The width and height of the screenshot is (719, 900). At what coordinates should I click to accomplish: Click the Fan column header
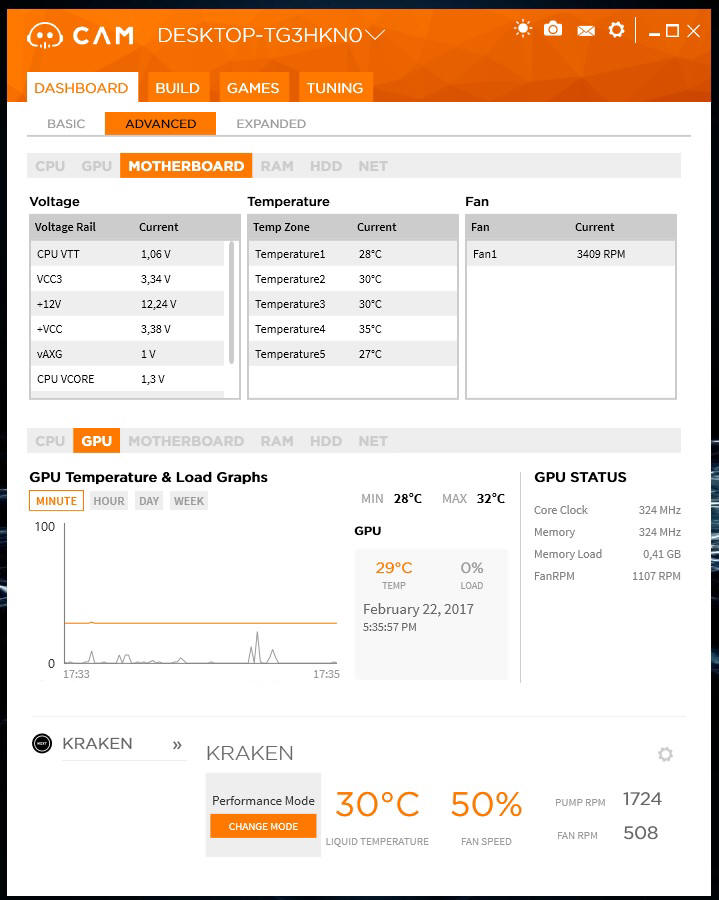[480, 227]
